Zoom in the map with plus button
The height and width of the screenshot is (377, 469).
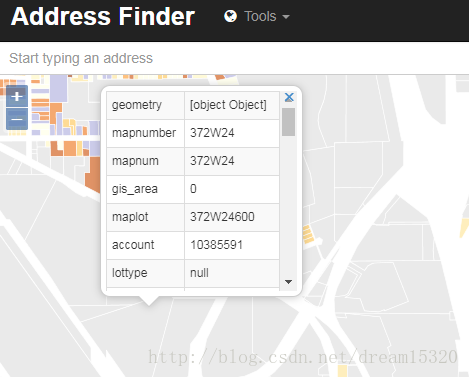17,97
